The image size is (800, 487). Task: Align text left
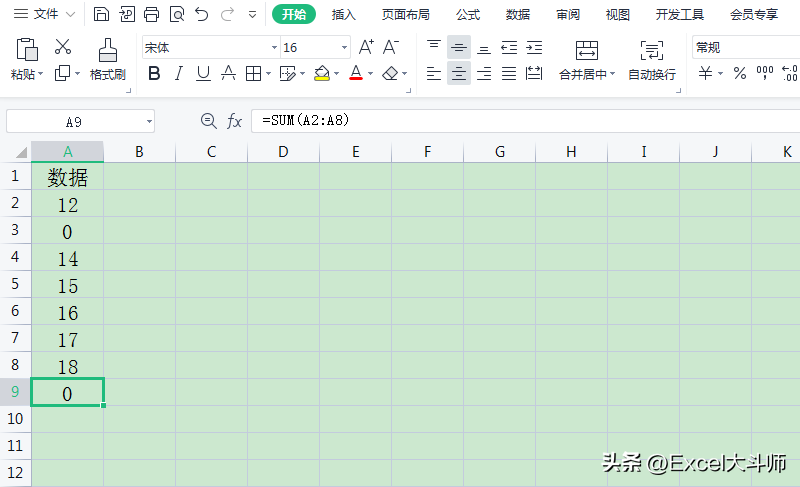[x=434, y=74]
